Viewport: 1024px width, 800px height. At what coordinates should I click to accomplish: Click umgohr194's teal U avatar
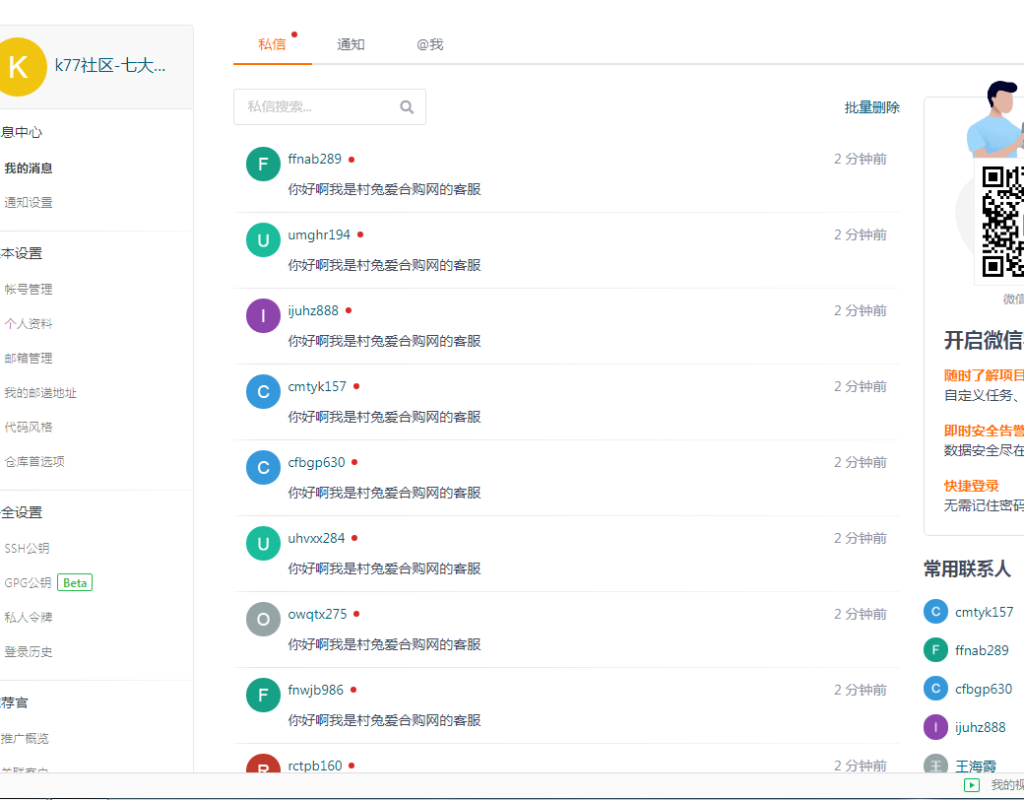(x=263, y=240)
